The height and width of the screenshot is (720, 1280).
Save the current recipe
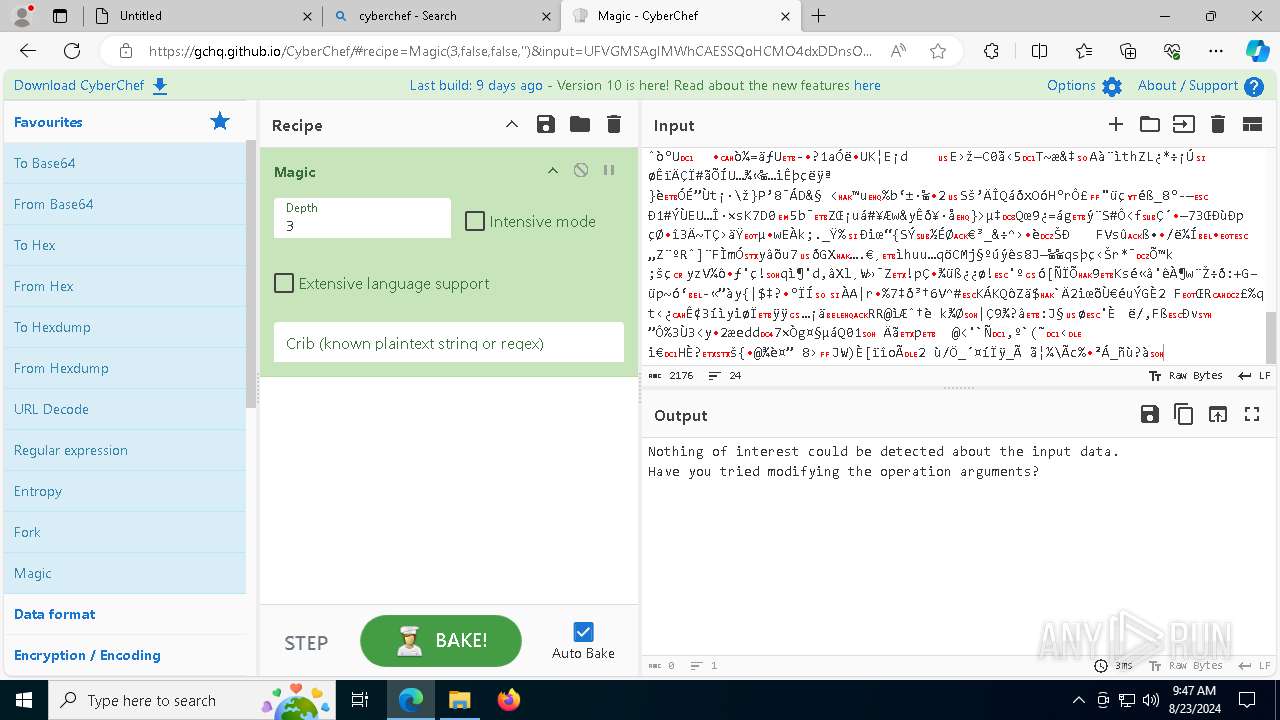click(x=546, y=124)
